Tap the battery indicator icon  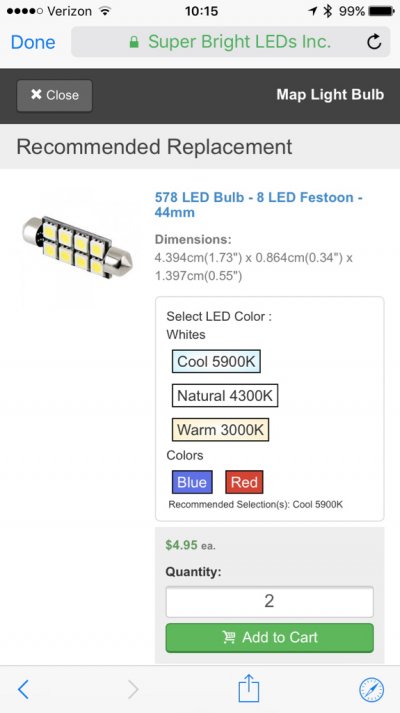coord(381,11)
